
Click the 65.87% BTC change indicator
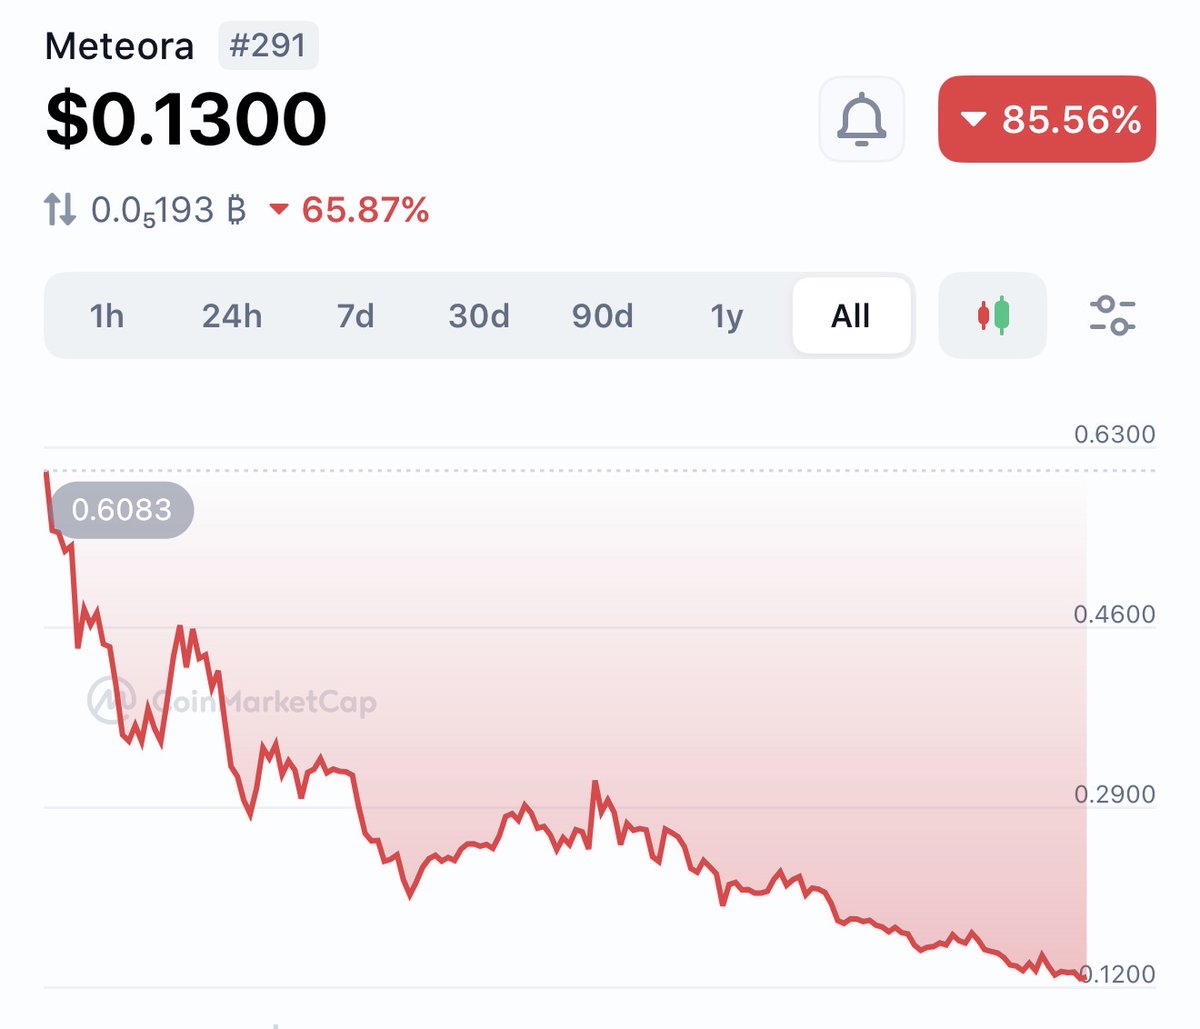(x=351, y=210)
